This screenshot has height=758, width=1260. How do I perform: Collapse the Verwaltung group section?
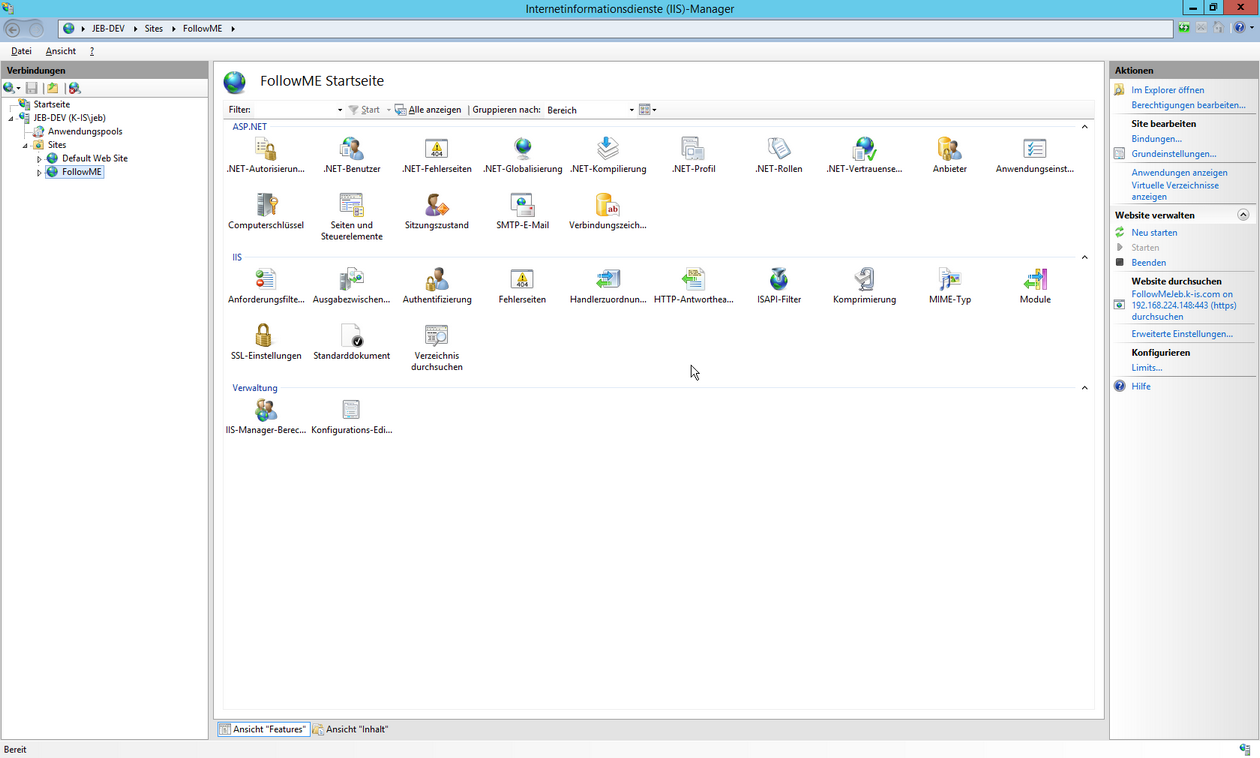point(1085,388)
